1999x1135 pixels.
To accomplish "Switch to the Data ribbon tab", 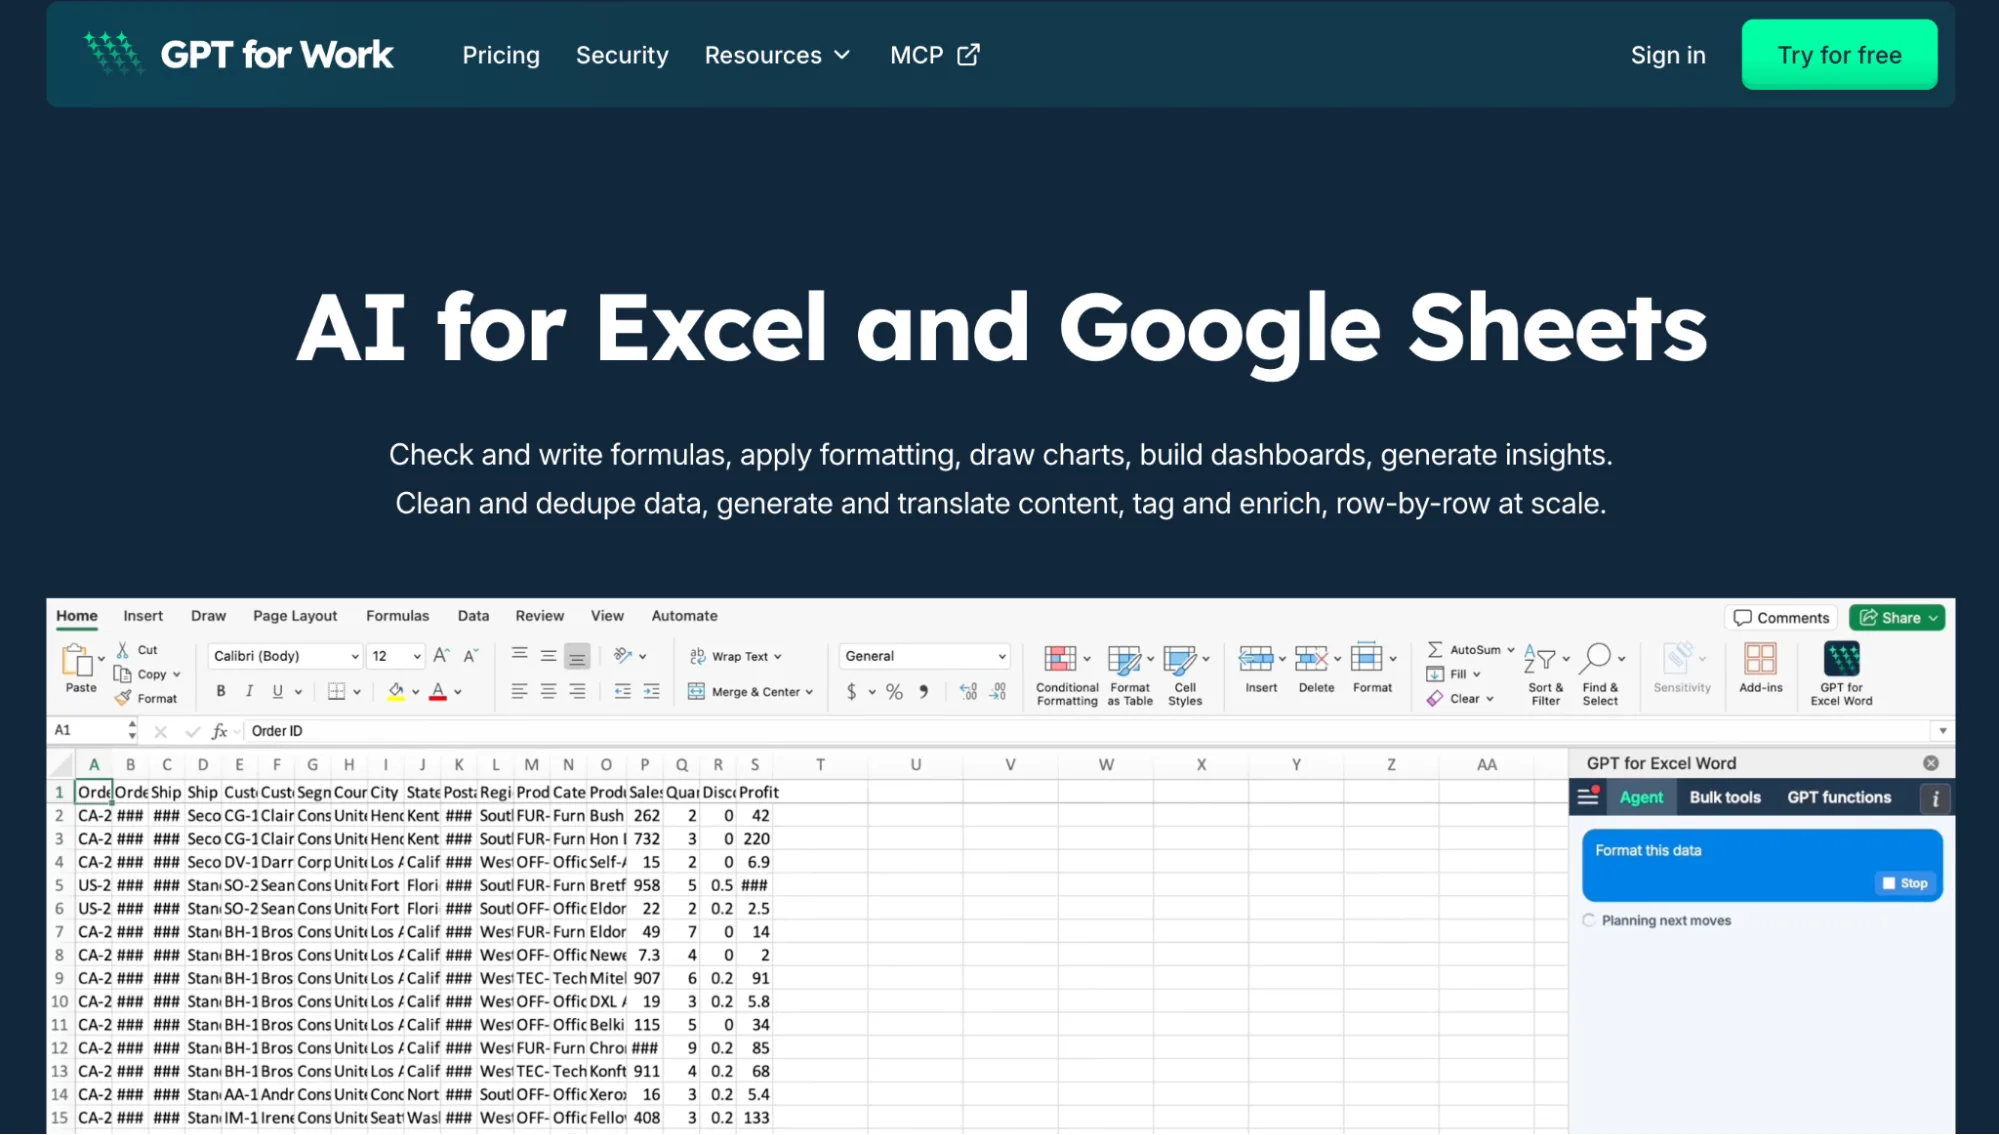I will [473, 616].
